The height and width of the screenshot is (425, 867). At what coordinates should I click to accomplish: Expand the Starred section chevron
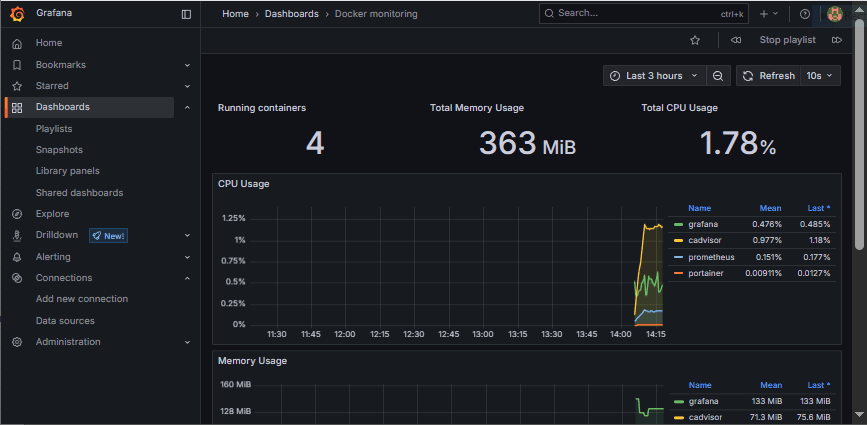click(187, 86)
